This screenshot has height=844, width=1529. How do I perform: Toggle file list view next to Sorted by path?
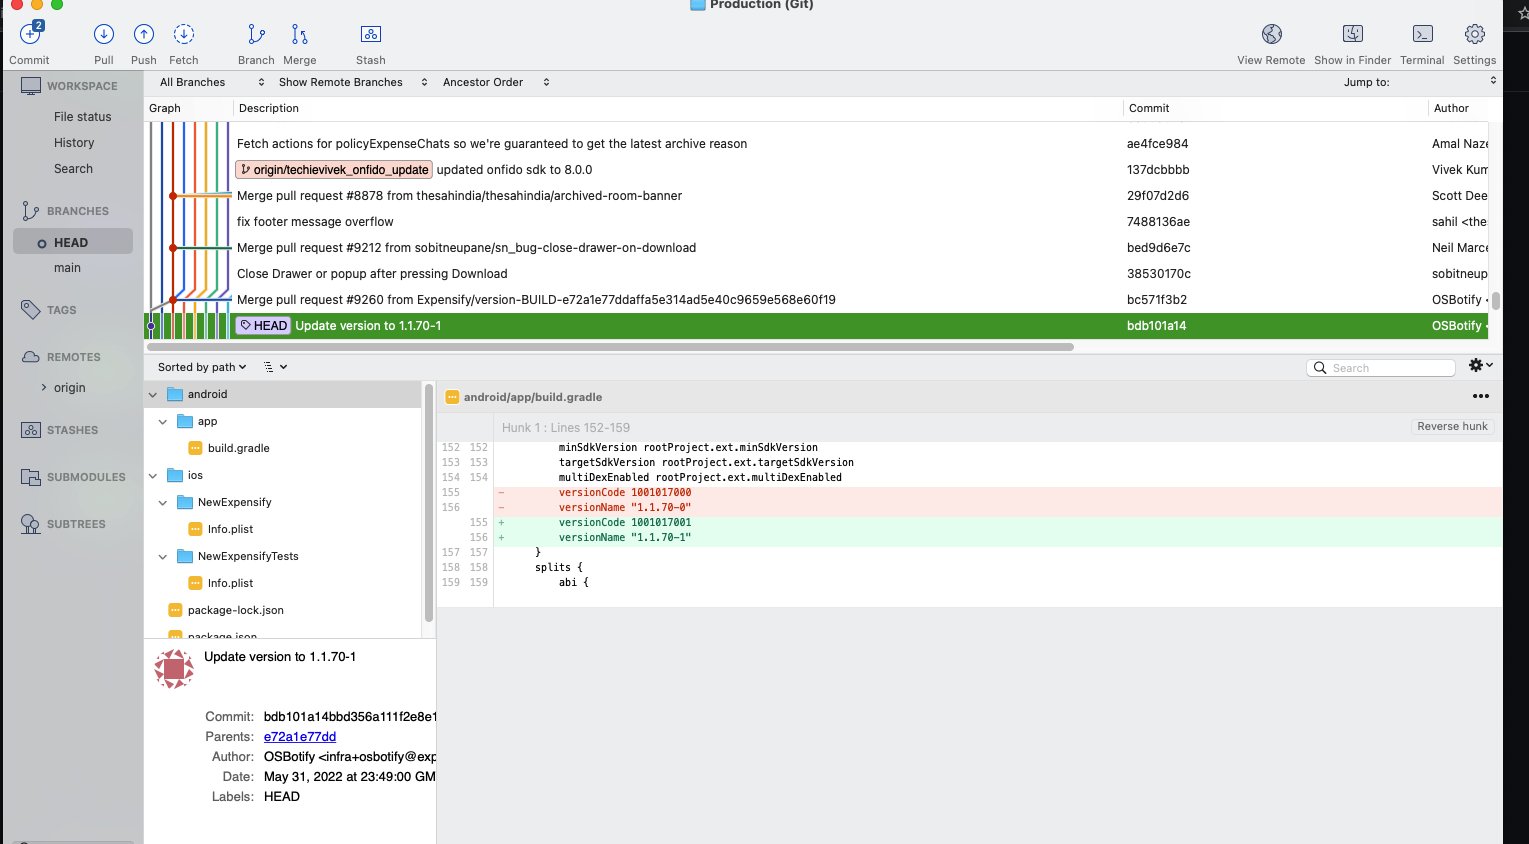270,366
